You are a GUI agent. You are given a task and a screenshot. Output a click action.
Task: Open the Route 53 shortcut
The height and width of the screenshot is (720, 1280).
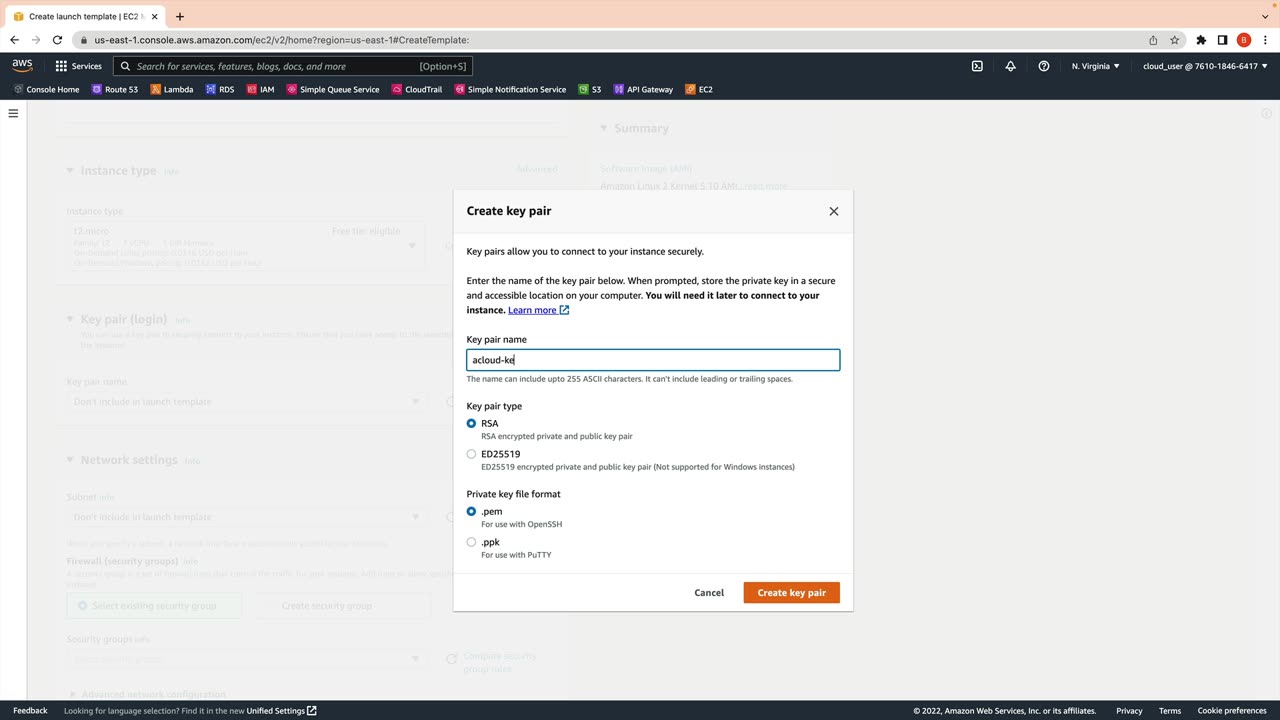(x=115, y=89)
